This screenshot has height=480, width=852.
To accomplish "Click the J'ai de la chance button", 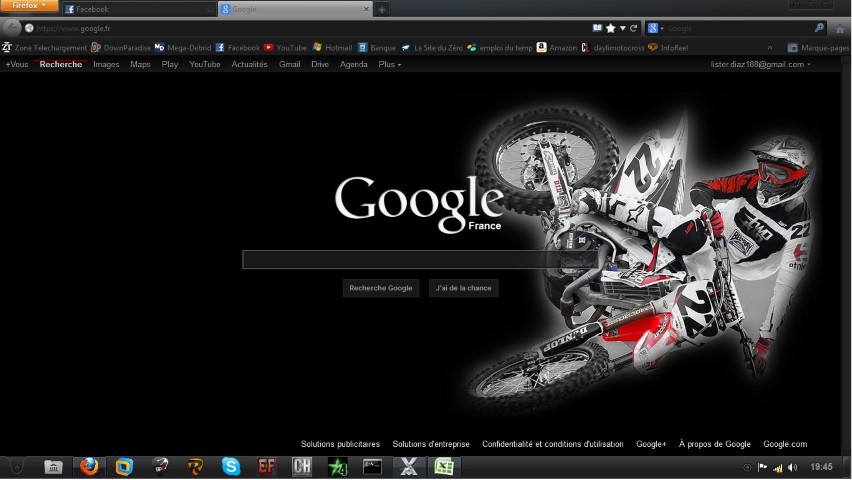I will coord(463,288).
